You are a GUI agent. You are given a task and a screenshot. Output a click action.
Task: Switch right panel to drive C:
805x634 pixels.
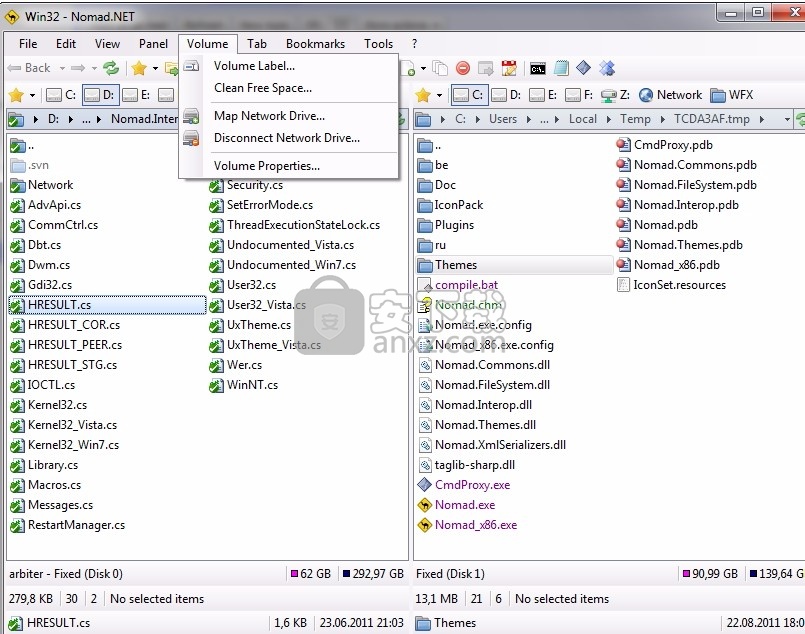pyautogui.click(x=468, y=95)
